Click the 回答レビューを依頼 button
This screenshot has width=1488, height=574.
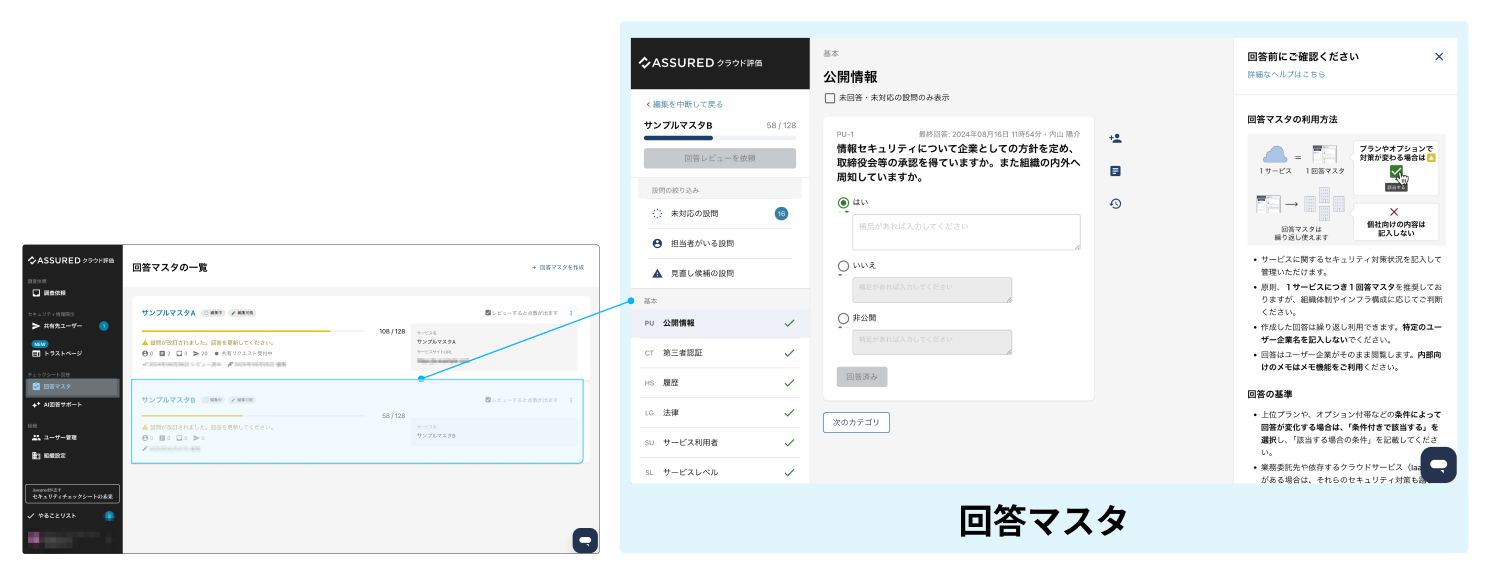point(720,158)
